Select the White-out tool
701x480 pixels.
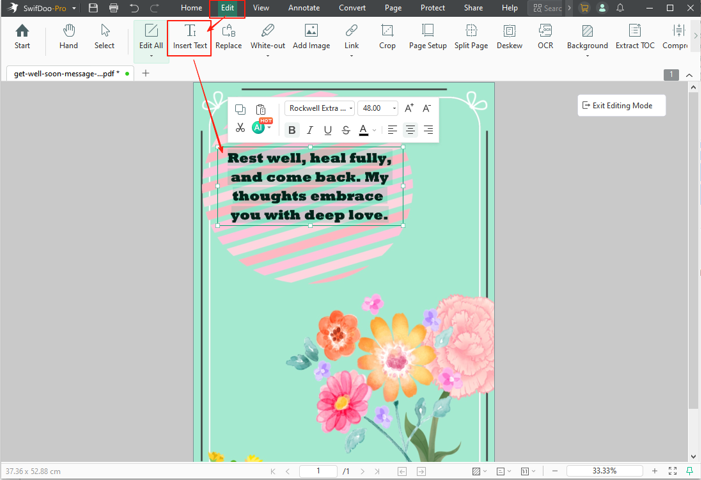267,37
